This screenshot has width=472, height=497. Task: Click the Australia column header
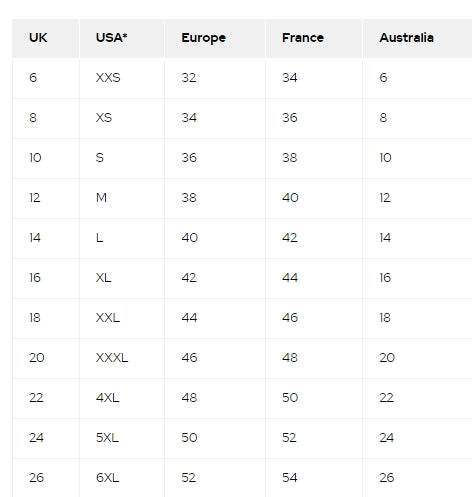tap(417, 38)
